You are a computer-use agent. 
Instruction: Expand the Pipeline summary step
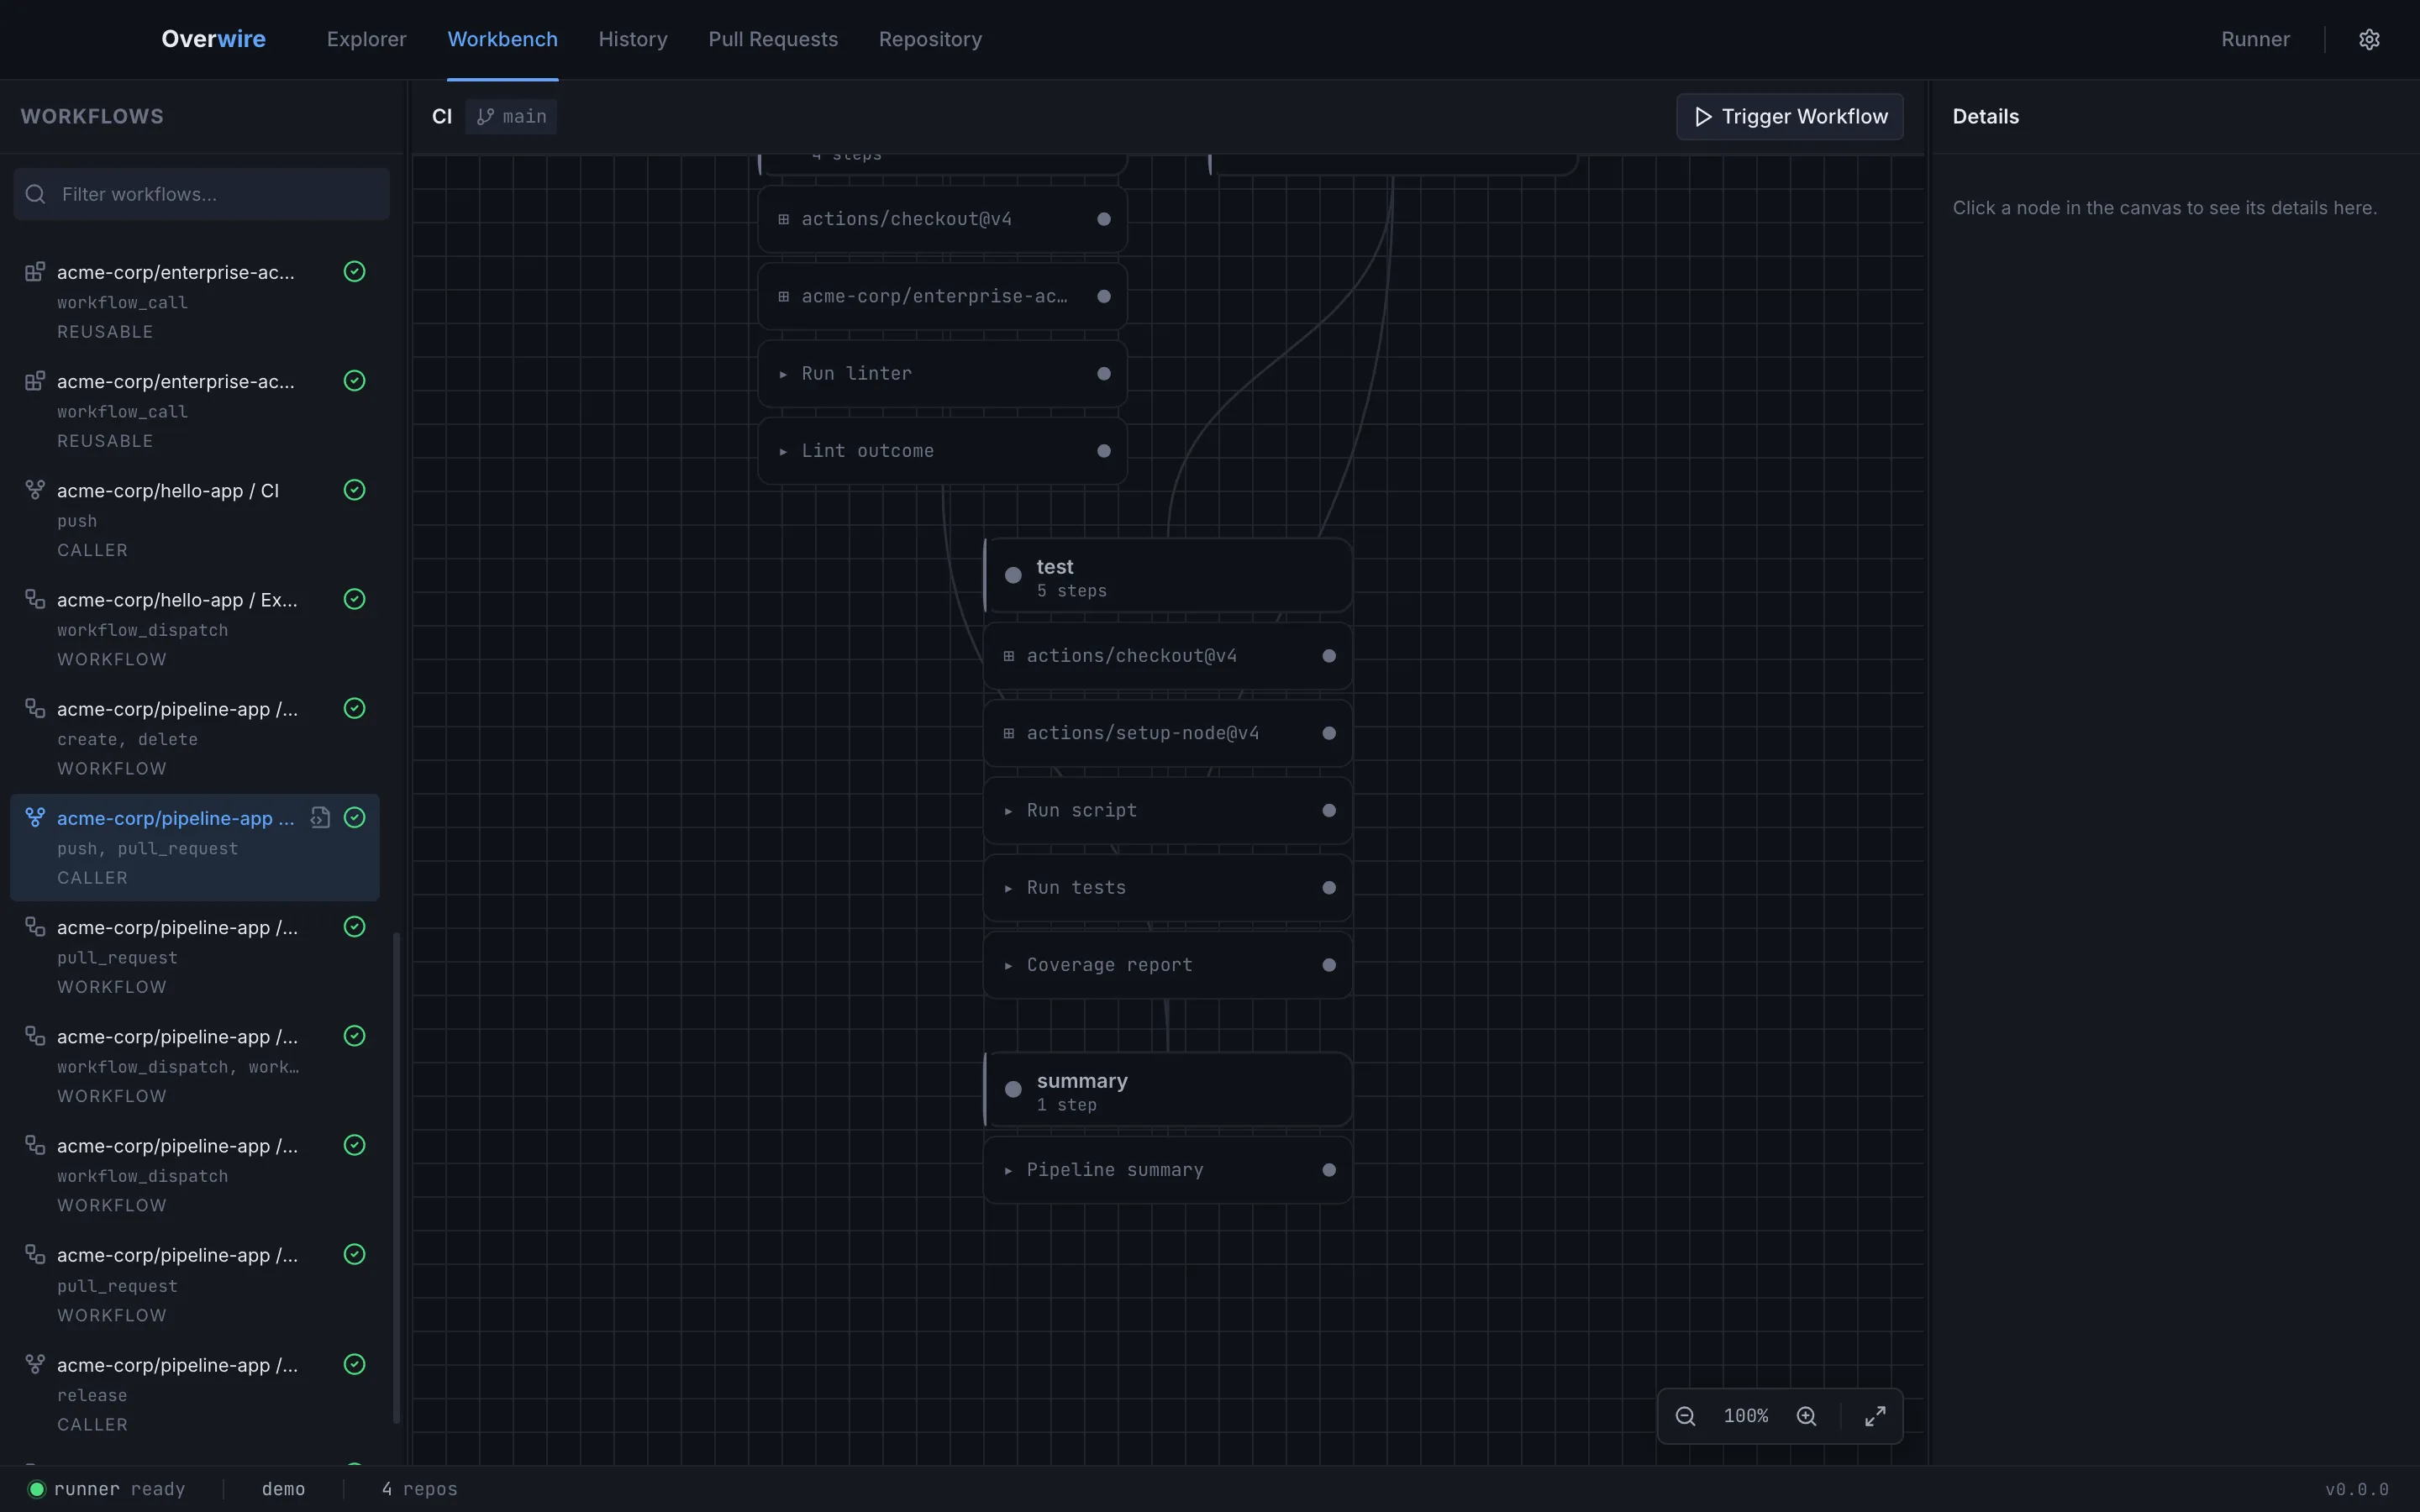click(x=1008, y=1171)
